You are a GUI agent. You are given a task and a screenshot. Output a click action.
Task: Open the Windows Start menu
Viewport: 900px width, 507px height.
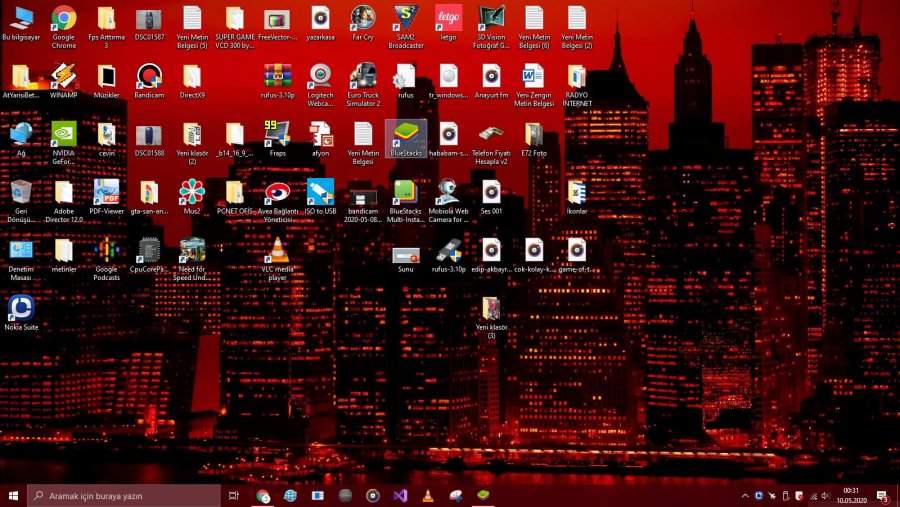click(x=13, y=496)
